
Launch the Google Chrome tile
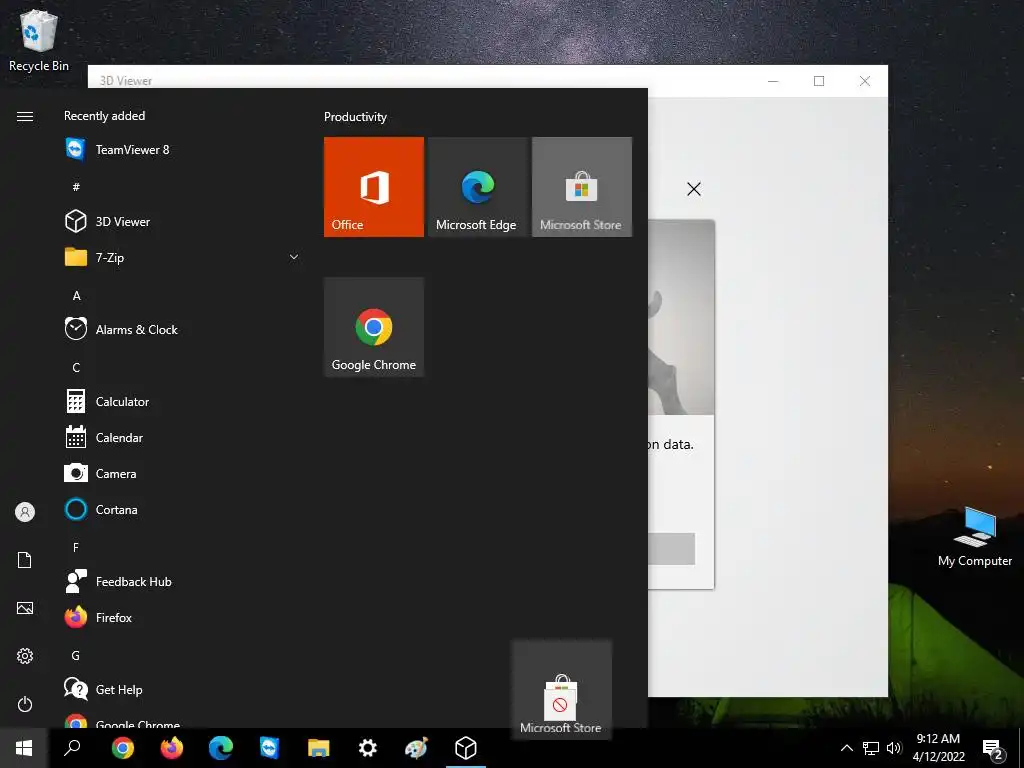[374, 327]
